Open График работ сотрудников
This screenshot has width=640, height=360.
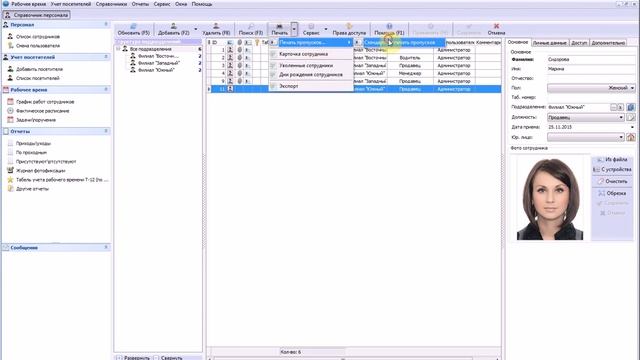point(45,102)
